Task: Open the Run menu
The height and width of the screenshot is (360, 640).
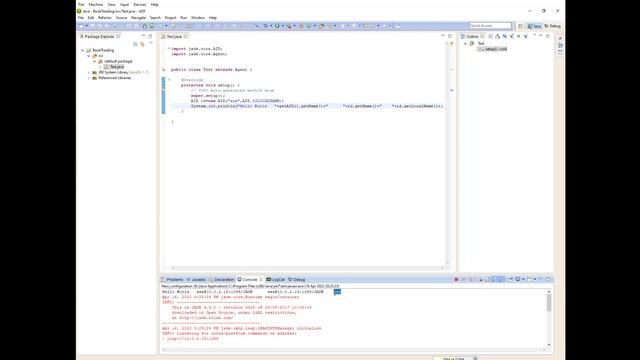Action: [184, 18]
